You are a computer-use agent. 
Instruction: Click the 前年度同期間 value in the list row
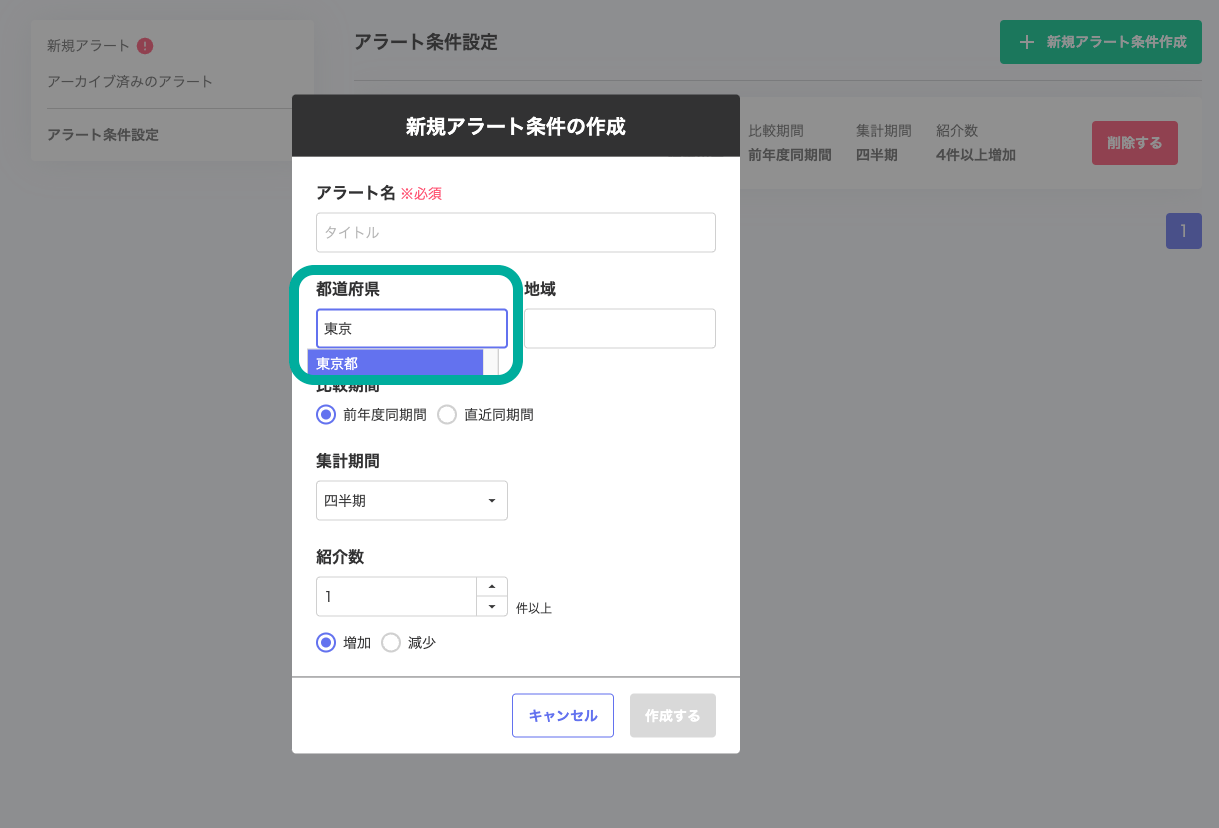tap(790, 155)
